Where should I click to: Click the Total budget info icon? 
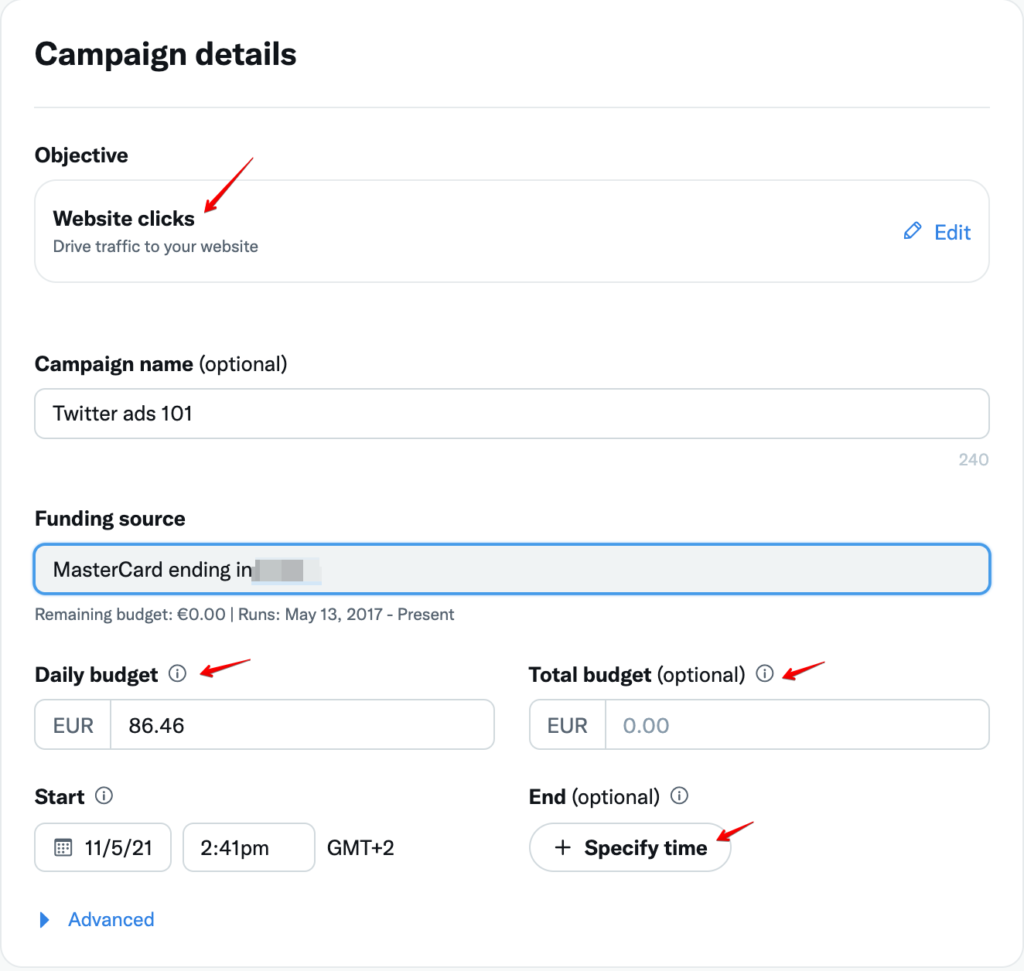click(x=765, y=674)
